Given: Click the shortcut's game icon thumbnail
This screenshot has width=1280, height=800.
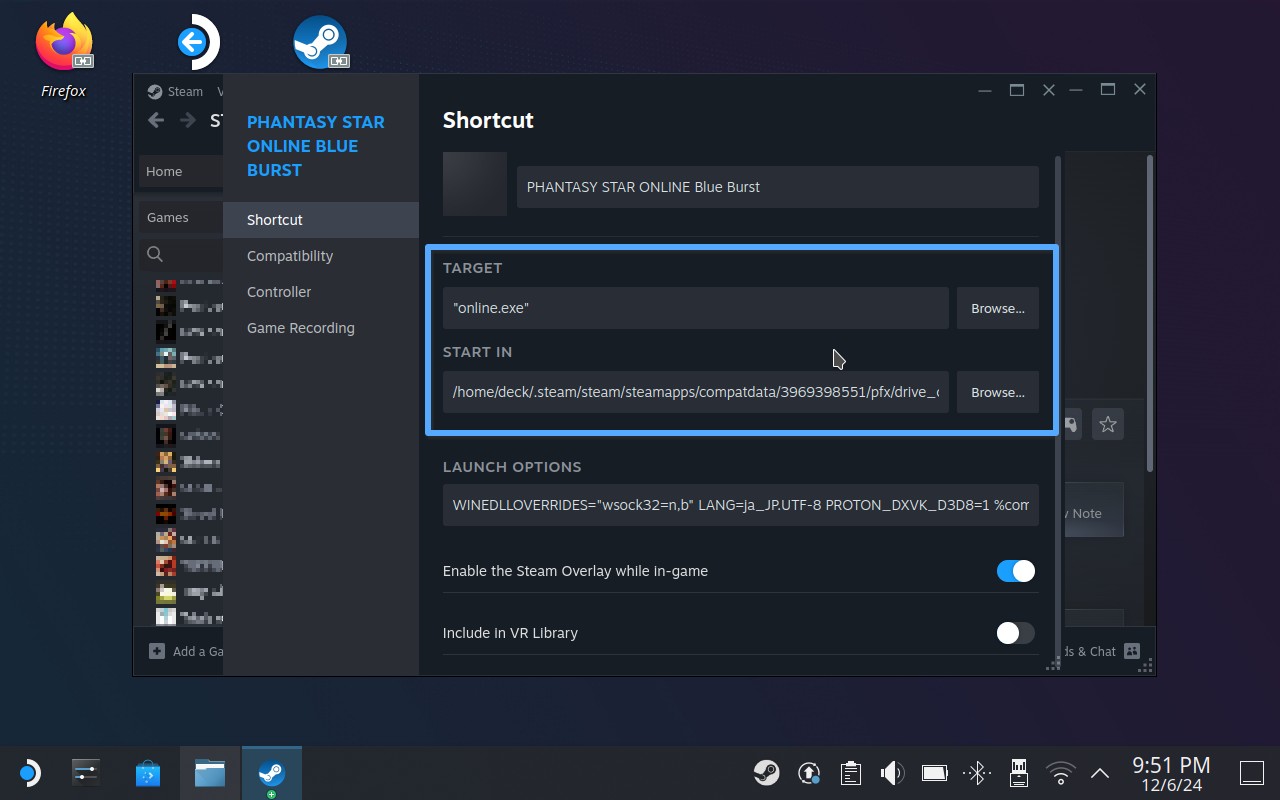Looking at the screenshot, I should (x=475, y=184).
